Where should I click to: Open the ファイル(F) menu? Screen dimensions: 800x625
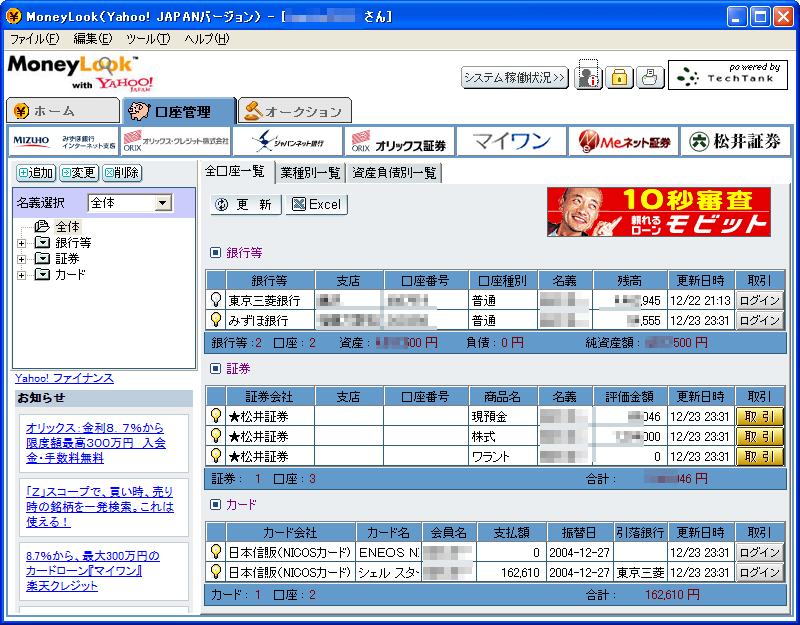tap(34, 39)
